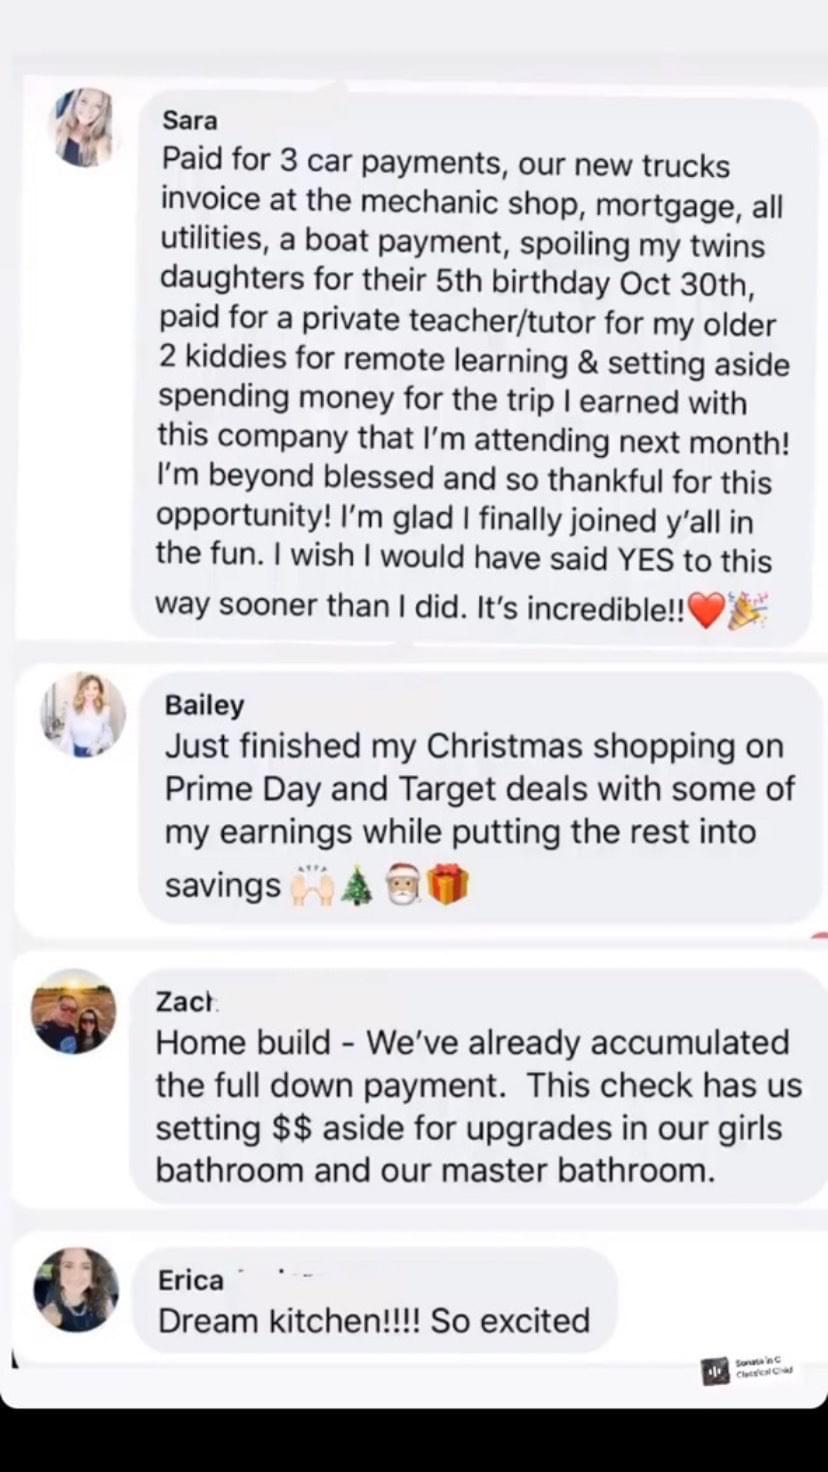The height and width of the screenshot is (1472, 828).
Task: Open Bailey's profile picture
Action: (83, 714)
